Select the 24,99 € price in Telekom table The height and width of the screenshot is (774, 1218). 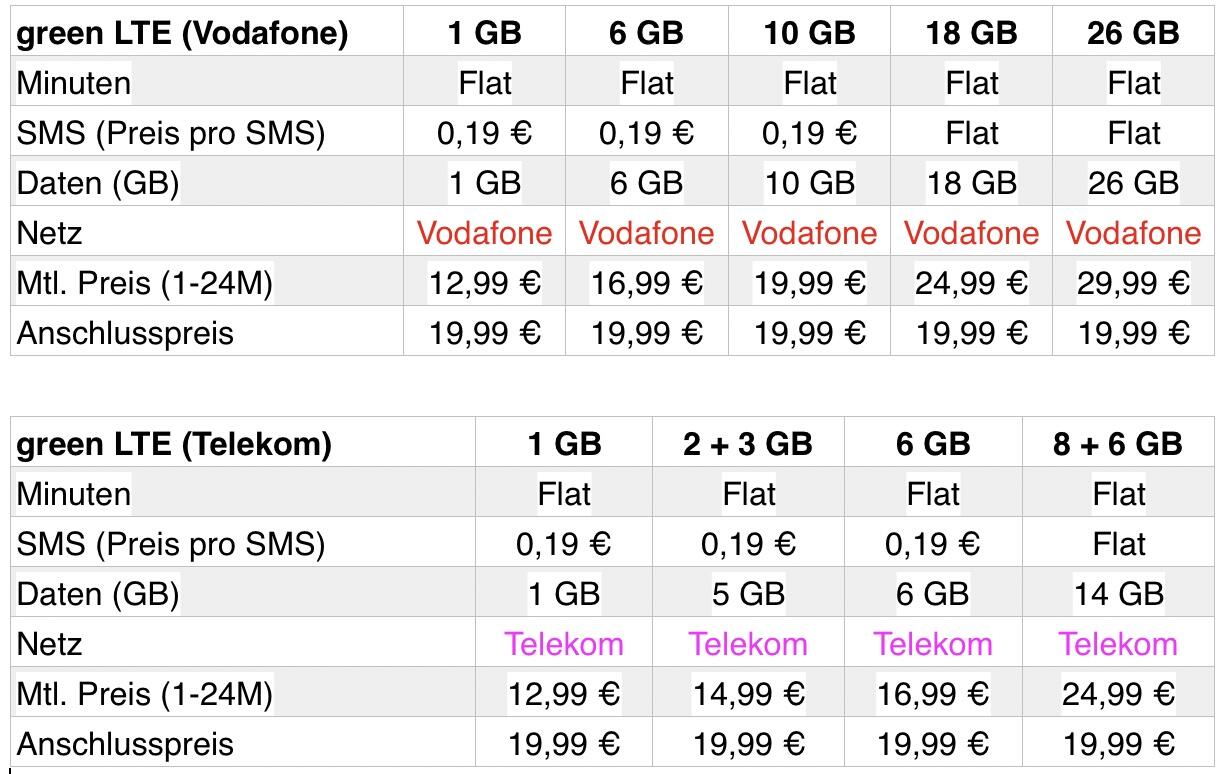[1118, 694]
